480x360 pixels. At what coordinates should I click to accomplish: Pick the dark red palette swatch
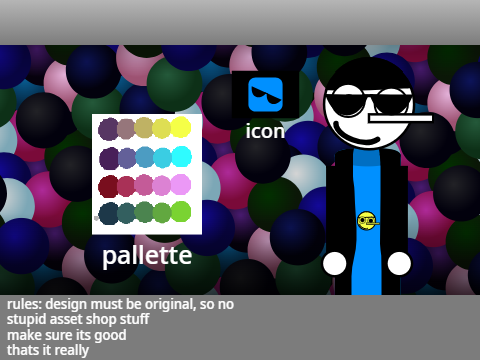click(108, 186)
